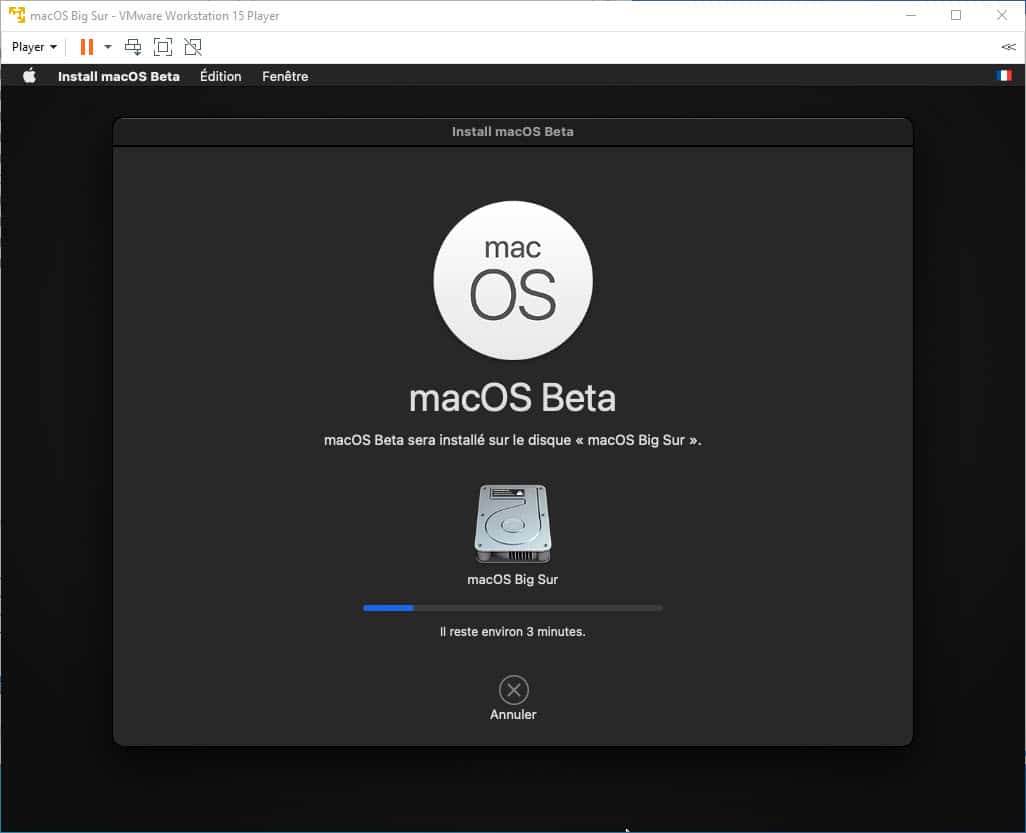Click the French flag input source
This screenshot has height=833, width=1026.
pos(1004,76)
